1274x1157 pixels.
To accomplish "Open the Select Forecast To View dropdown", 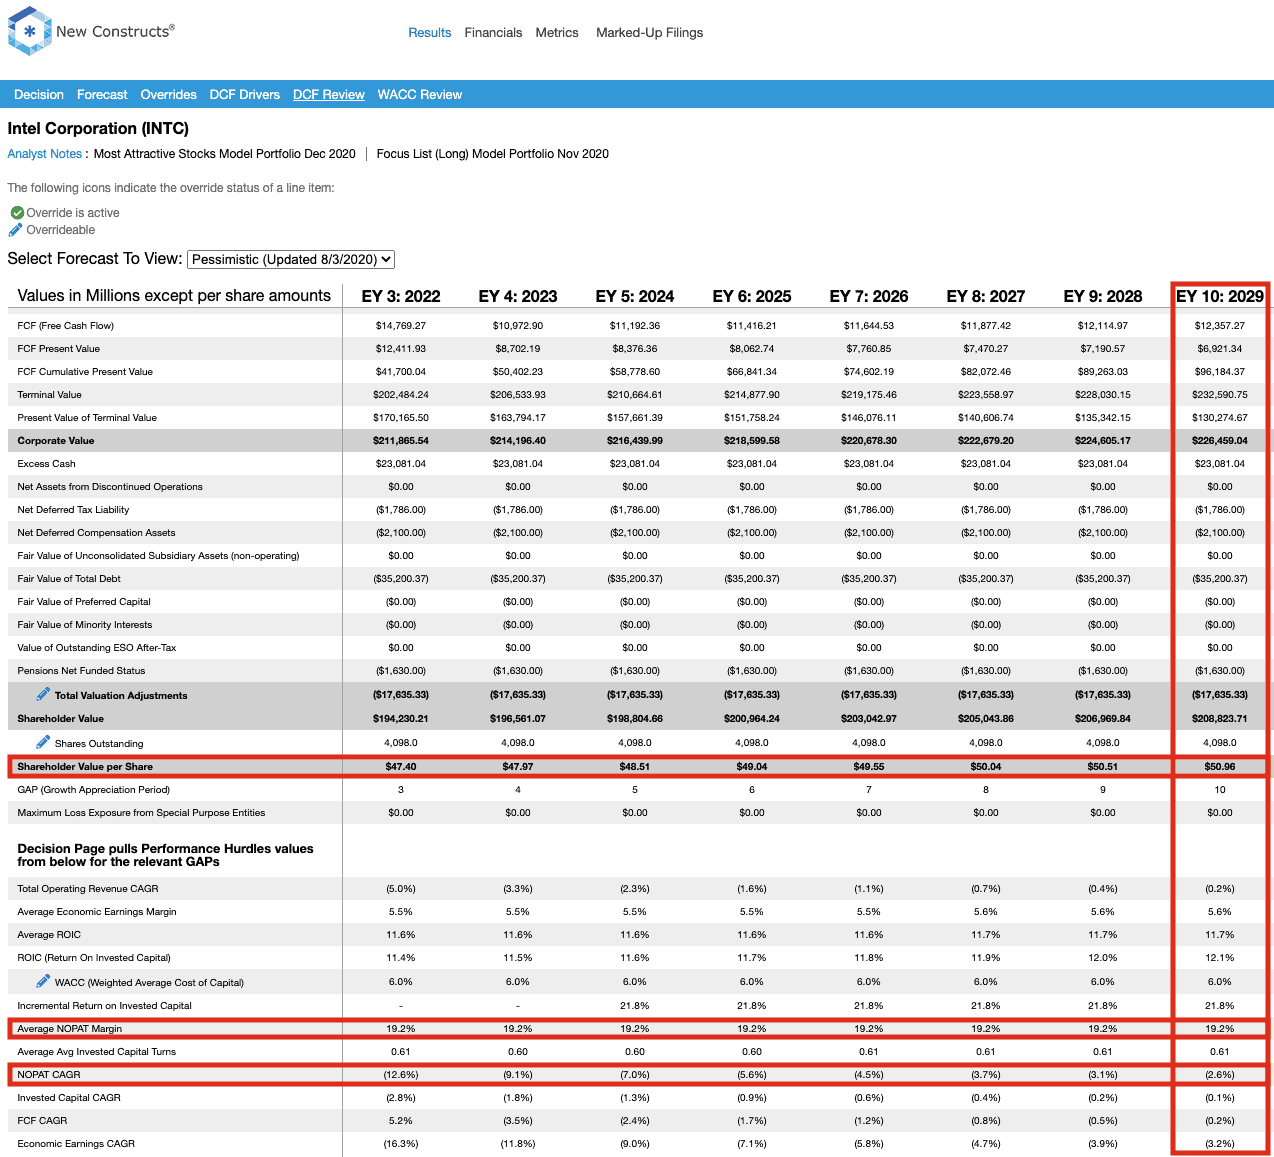I will click(x=291, y=259).
